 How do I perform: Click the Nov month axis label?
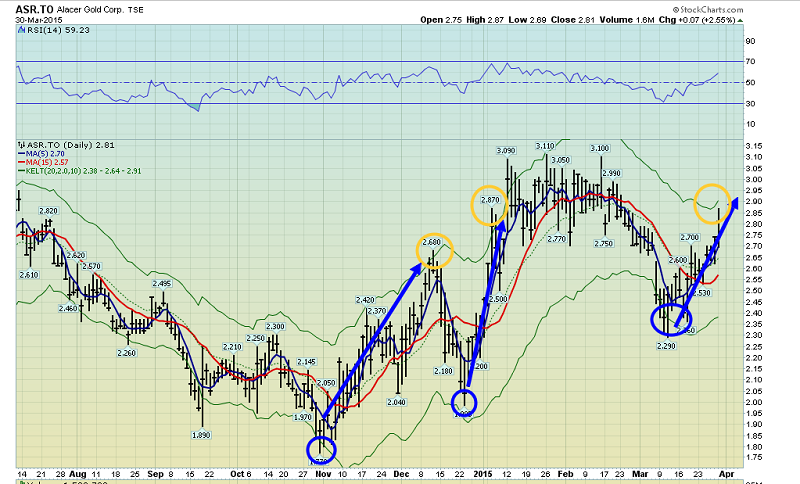323,474
